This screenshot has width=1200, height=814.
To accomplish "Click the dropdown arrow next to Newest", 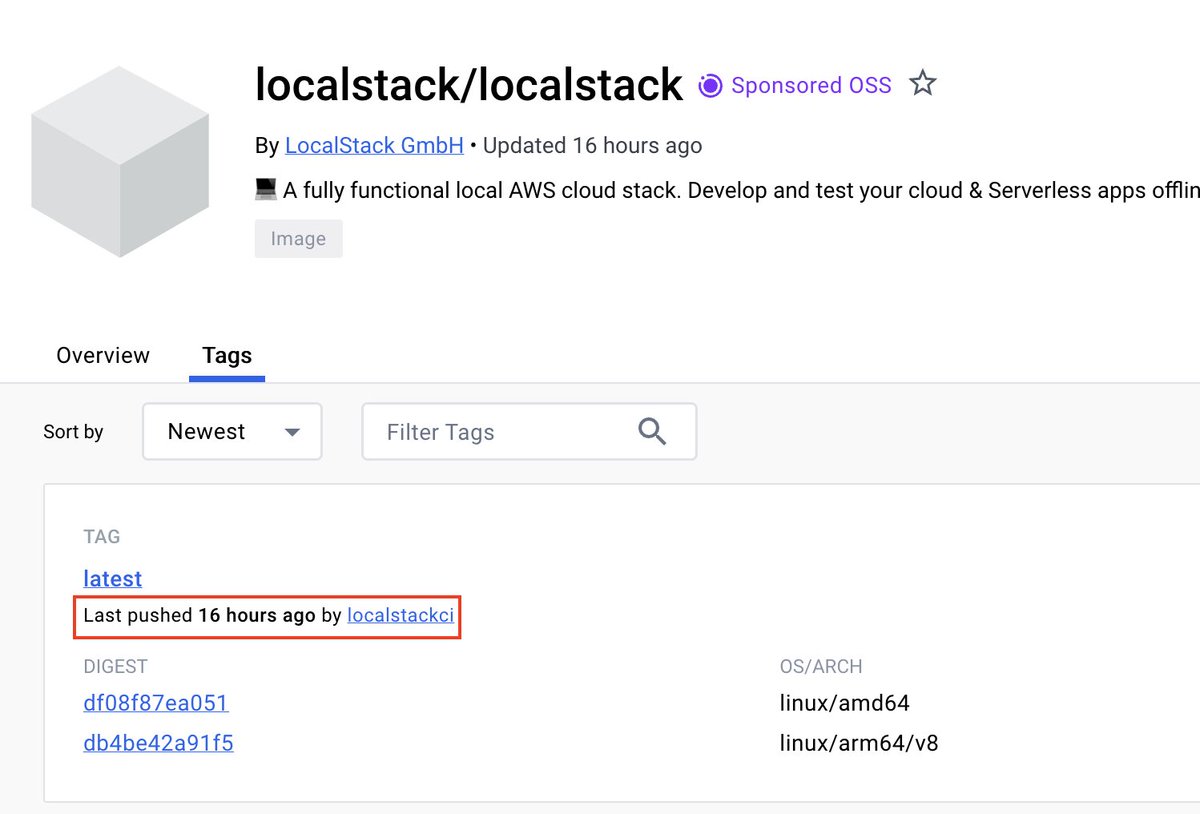I will (x=292, y=431).
